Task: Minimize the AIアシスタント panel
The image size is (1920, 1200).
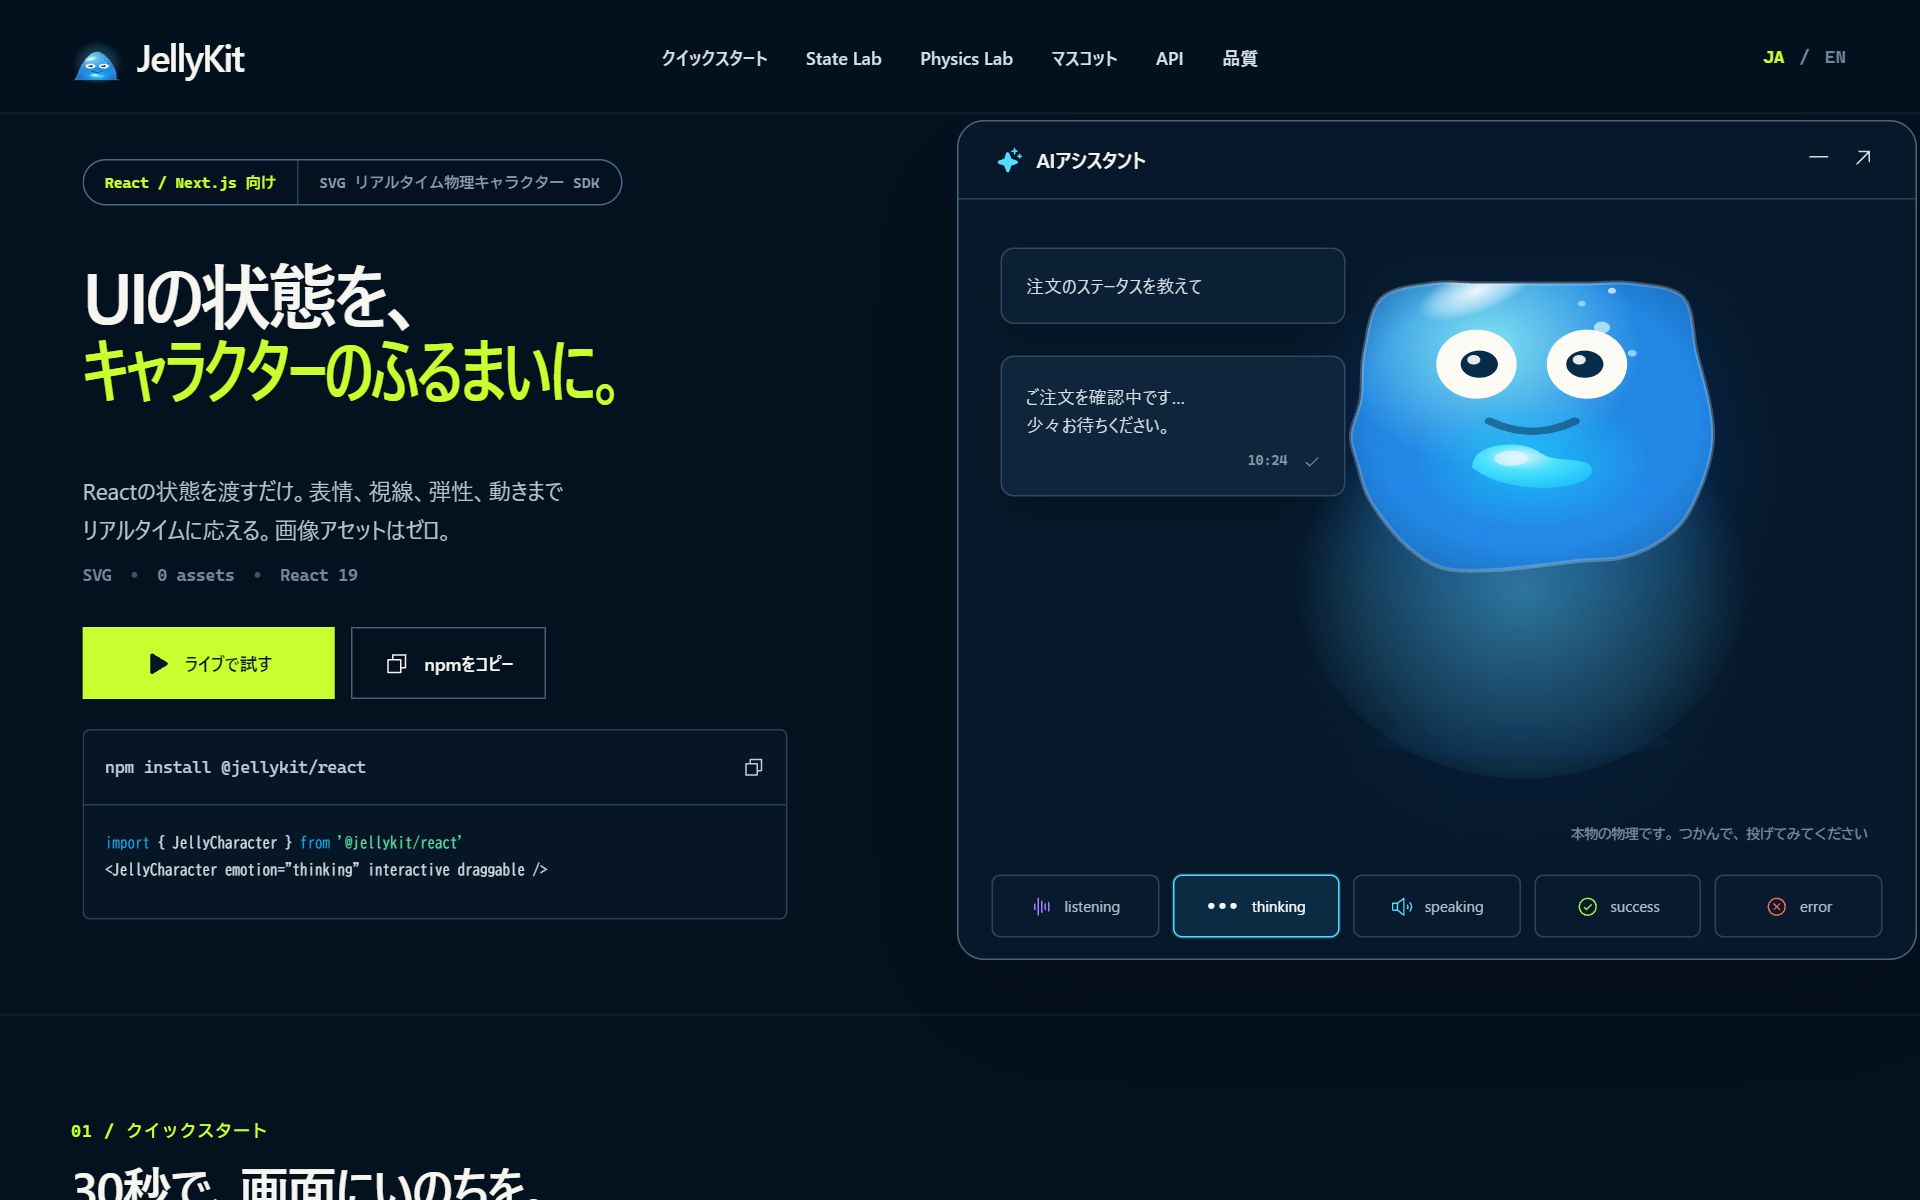Action: pyautogui.click(x=1818, y=157)
